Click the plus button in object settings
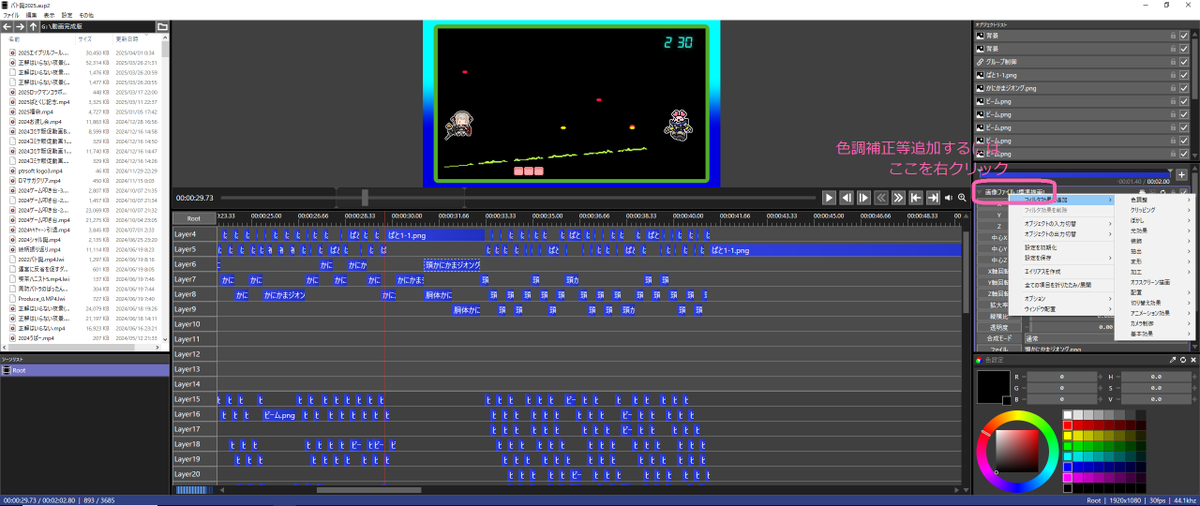Screen dimensions: 1200x506 coord(1182,174)
